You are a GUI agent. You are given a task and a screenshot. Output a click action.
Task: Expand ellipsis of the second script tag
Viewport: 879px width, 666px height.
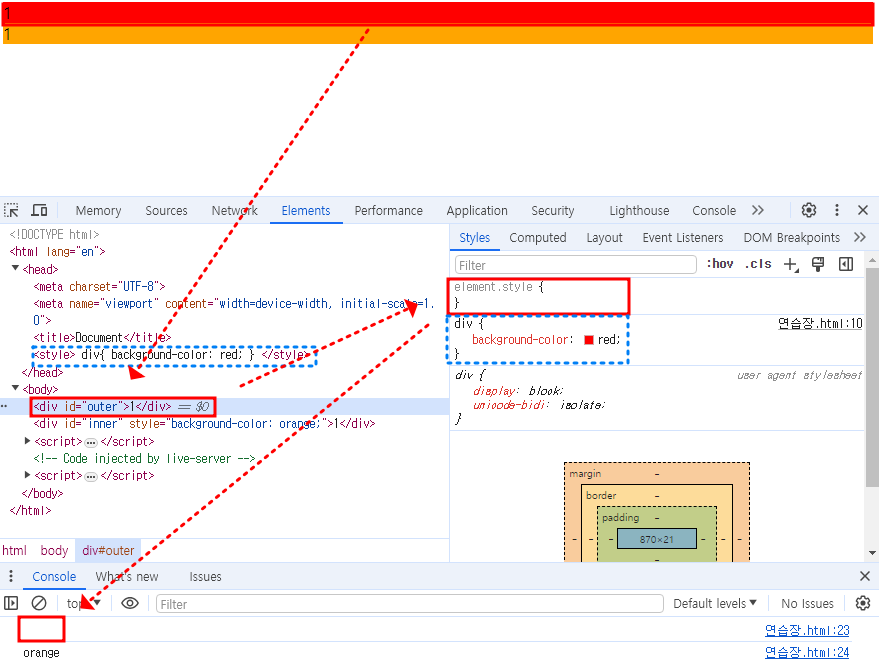(91, 477)
